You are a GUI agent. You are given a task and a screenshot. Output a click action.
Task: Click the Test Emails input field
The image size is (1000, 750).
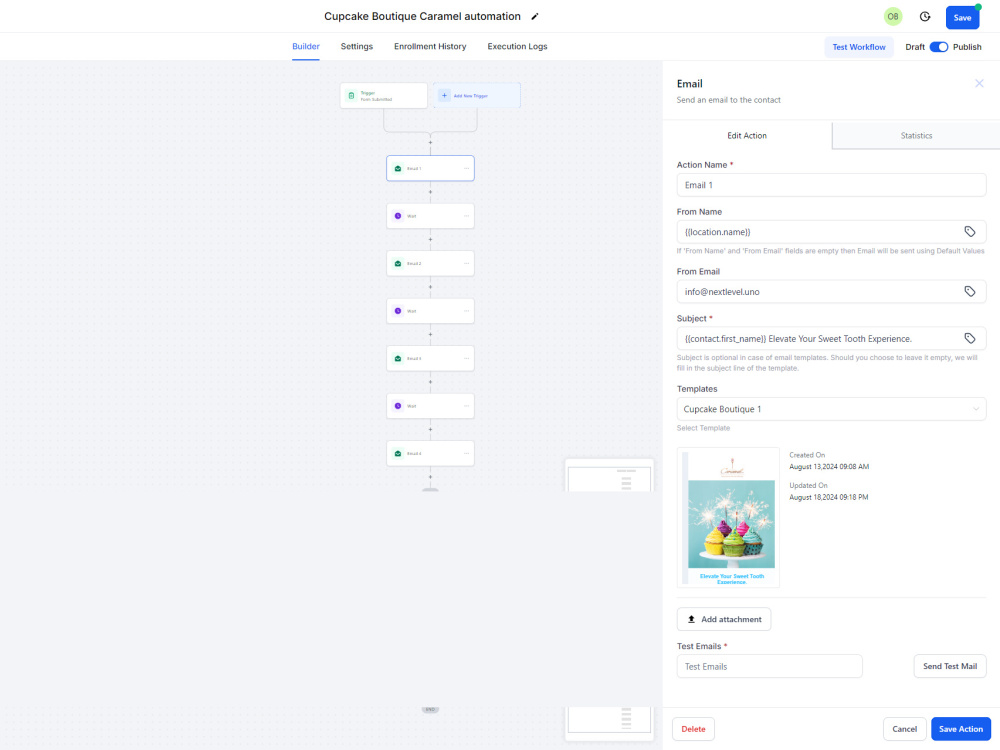[769, 666]
